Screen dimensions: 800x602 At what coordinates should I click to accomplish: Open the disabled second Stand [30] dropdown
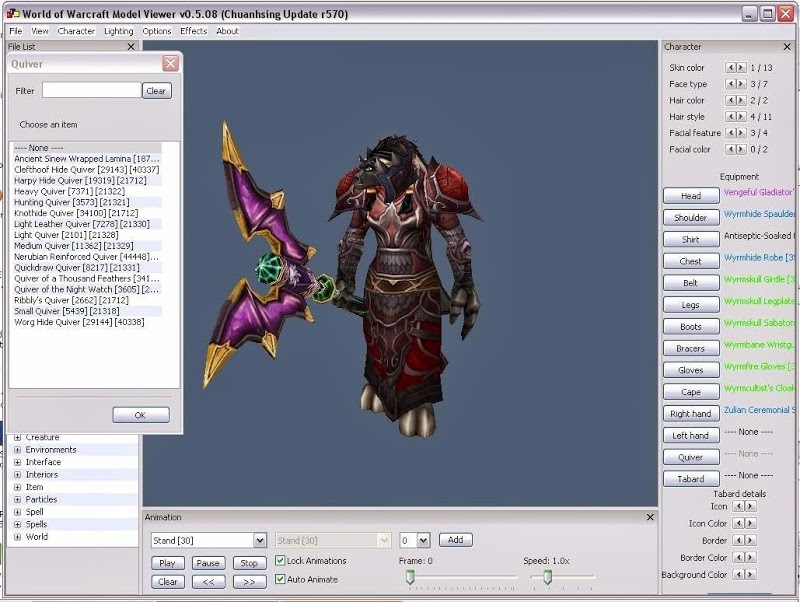coord(384,540)
